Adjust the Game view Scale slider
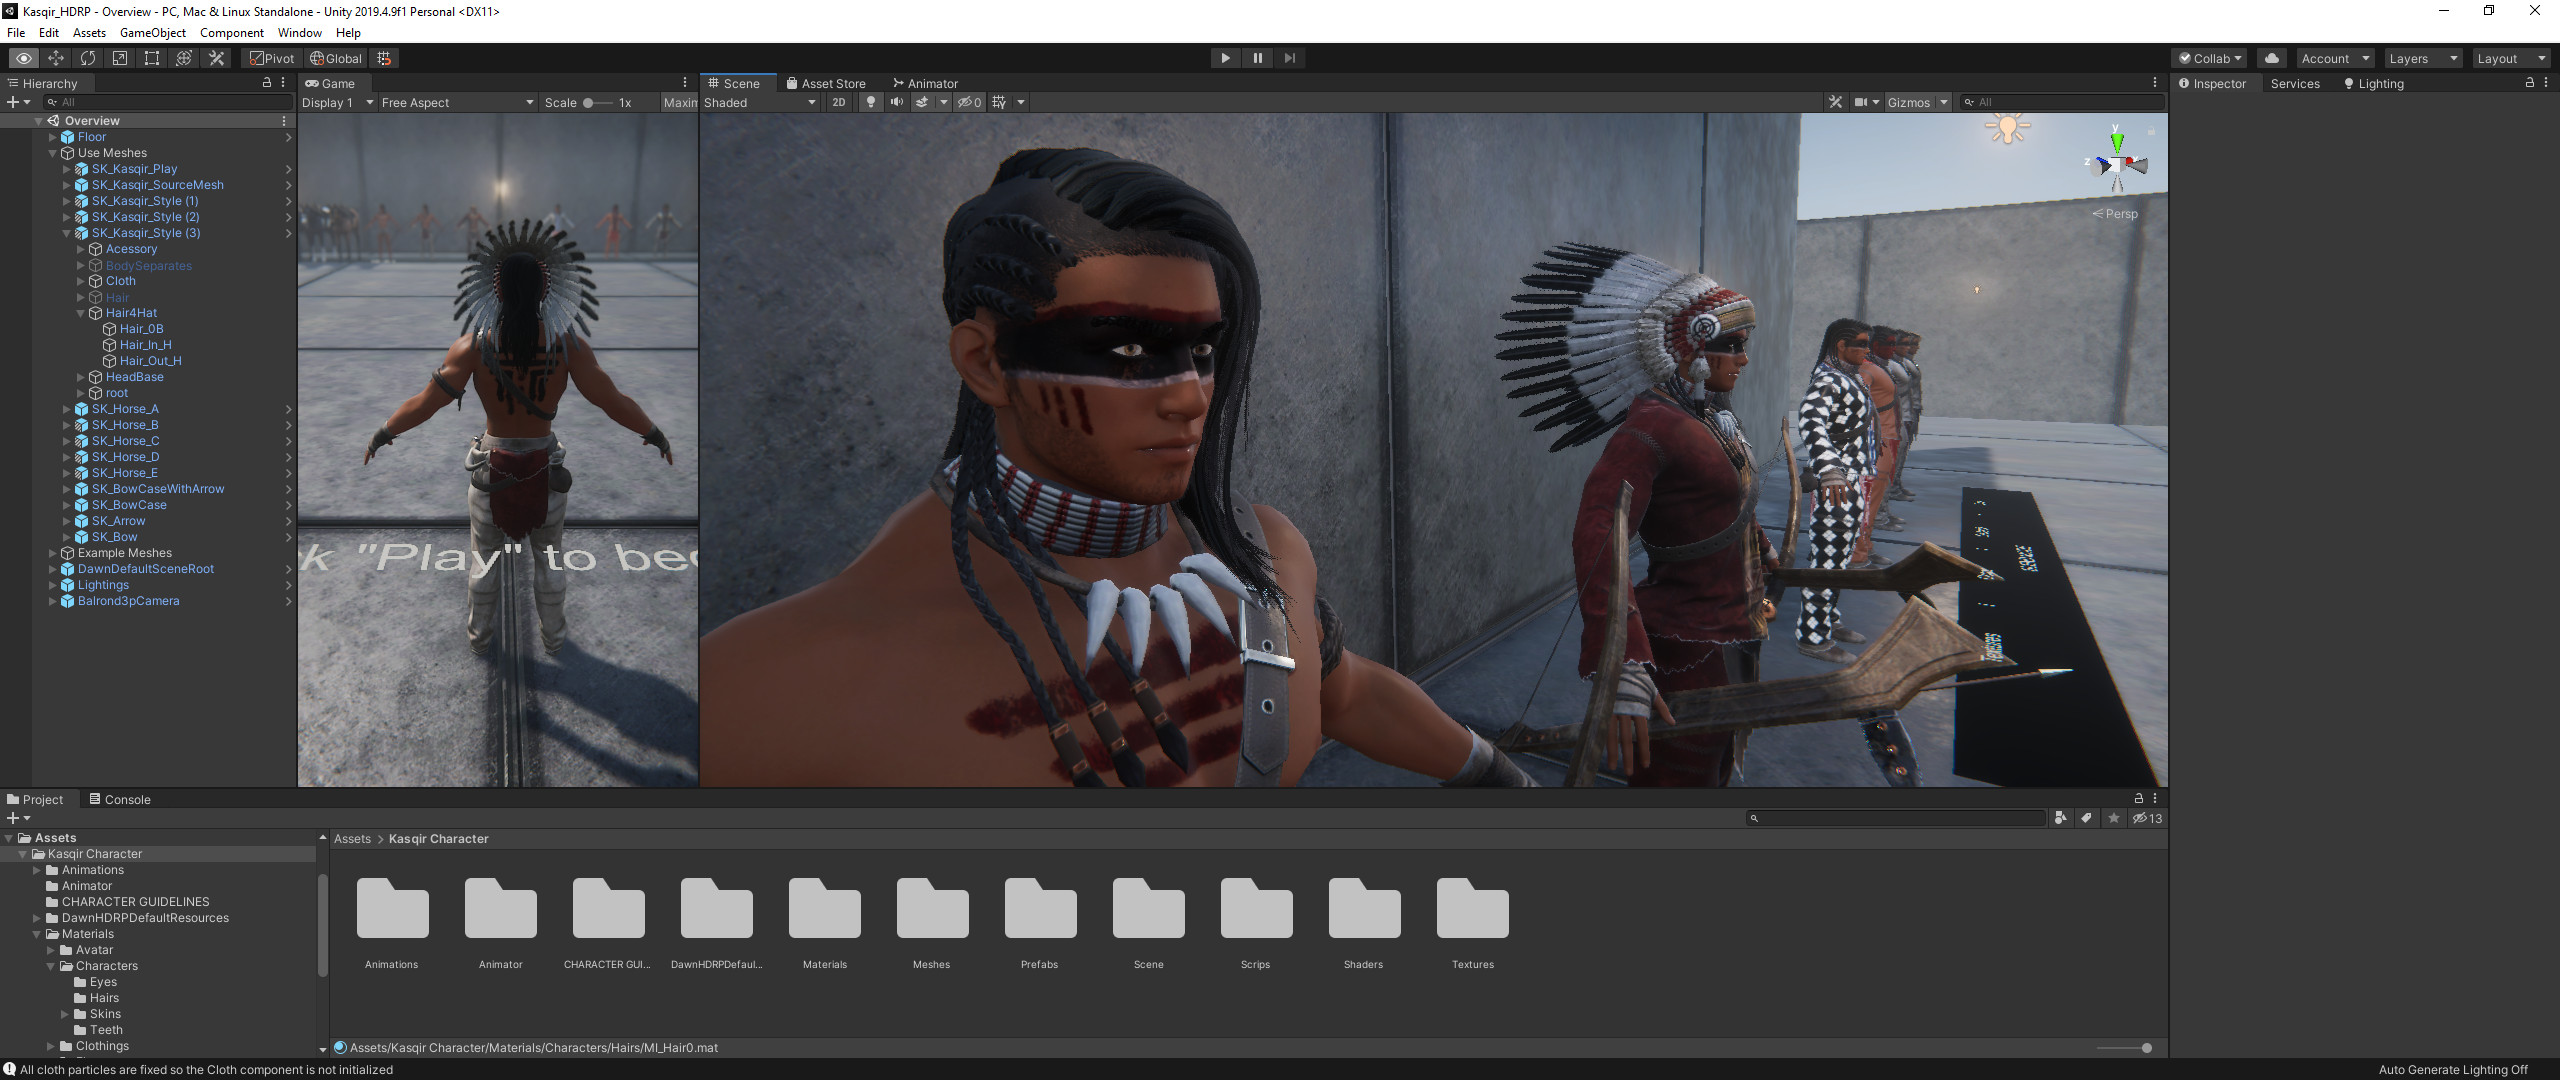 click(597, 102)
